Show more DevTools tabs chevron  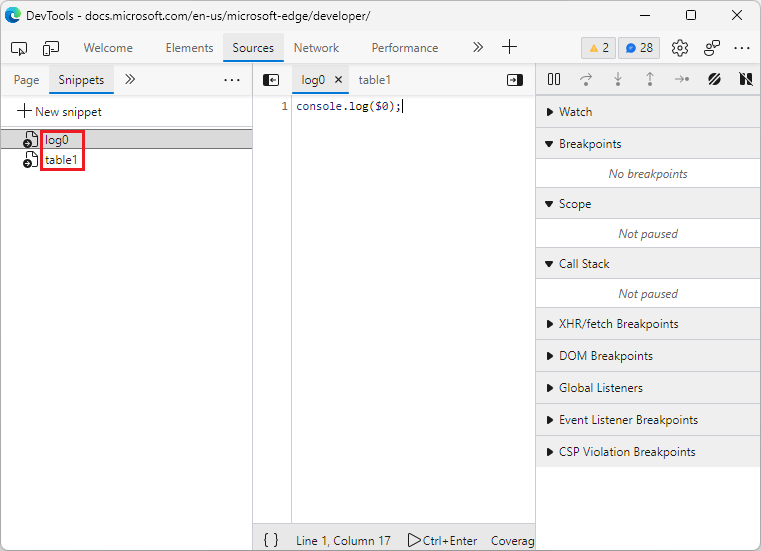pos(478,47)
